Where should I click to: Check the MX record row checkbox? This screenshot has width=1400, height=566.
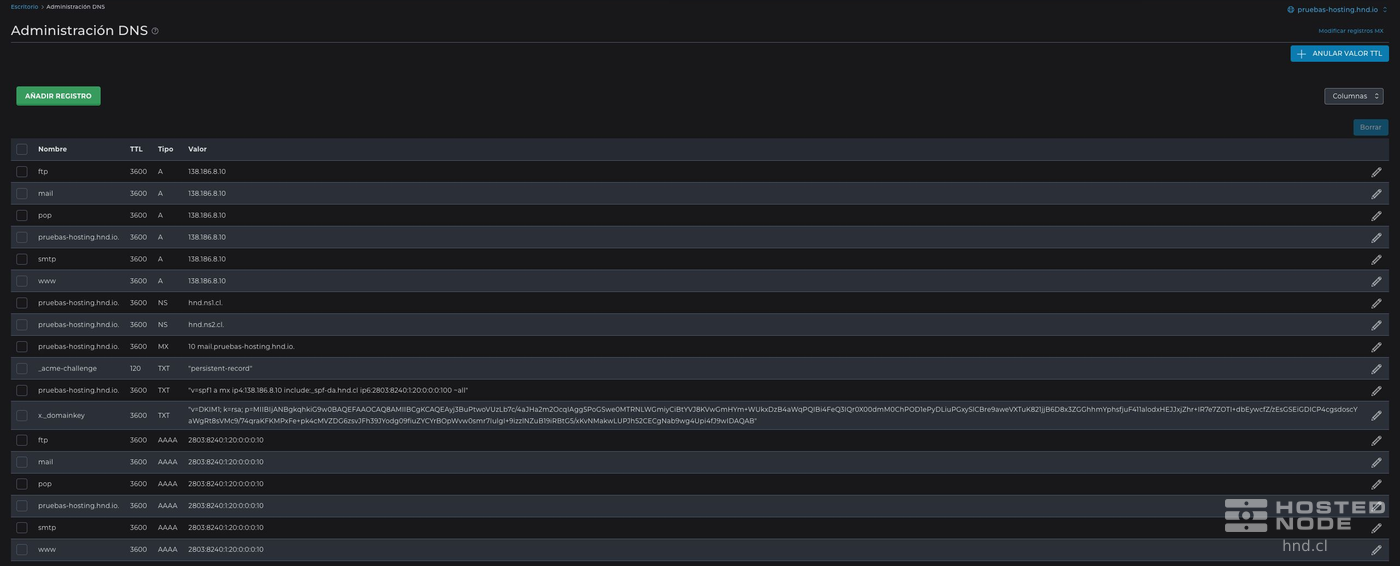point(22,346)
